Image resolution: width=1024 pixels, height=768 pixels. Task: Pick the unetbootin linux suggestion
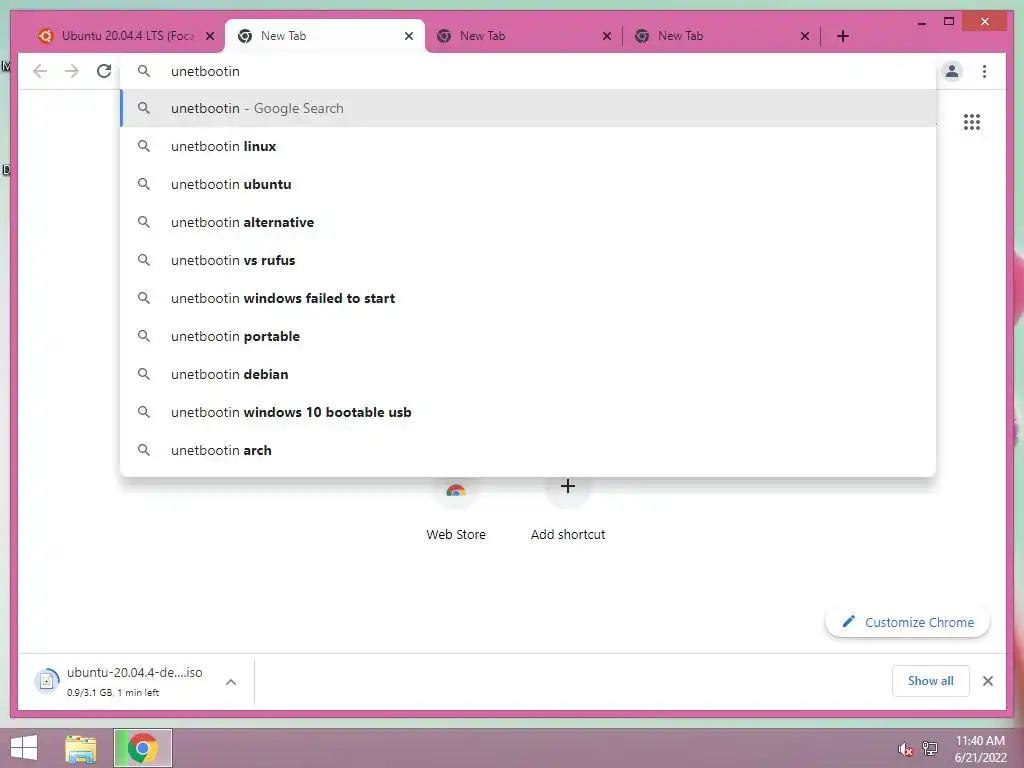pyautogui.click(x=529, y=146)
